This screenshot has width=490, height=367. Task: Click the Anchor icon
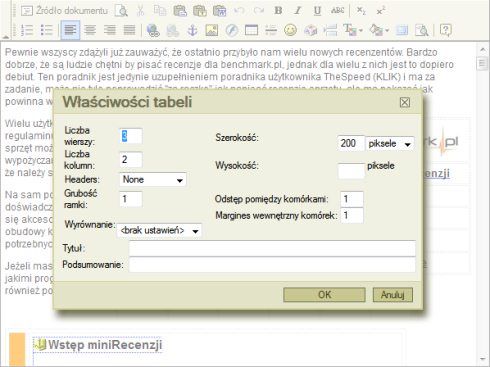click(x=192, y=30)
